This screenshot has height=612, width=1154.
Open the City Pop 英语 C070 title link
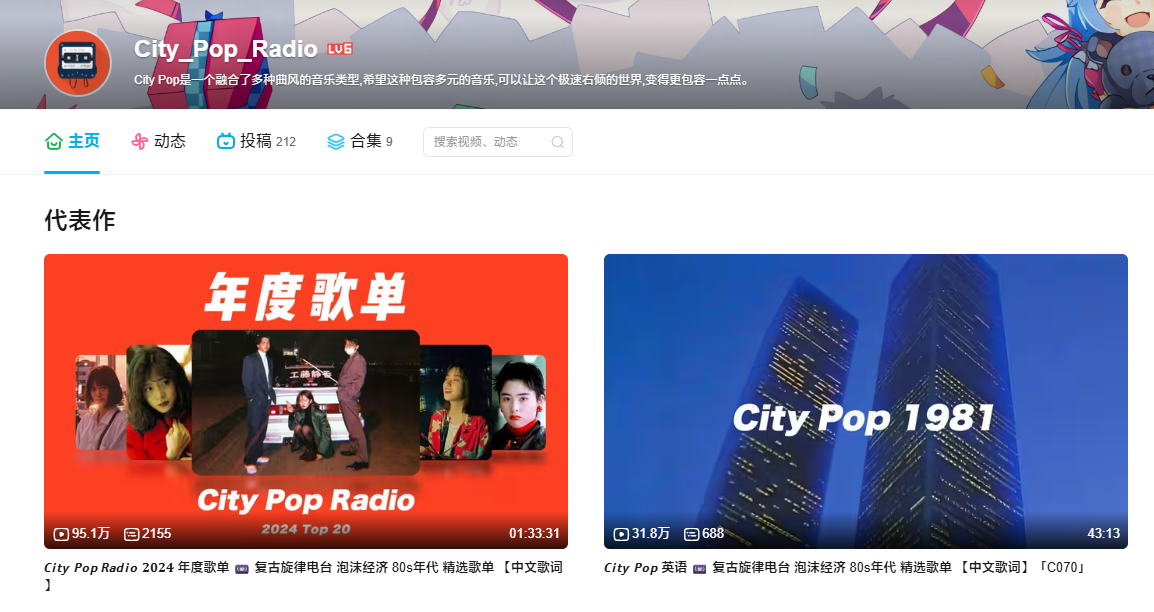[845, 568]
